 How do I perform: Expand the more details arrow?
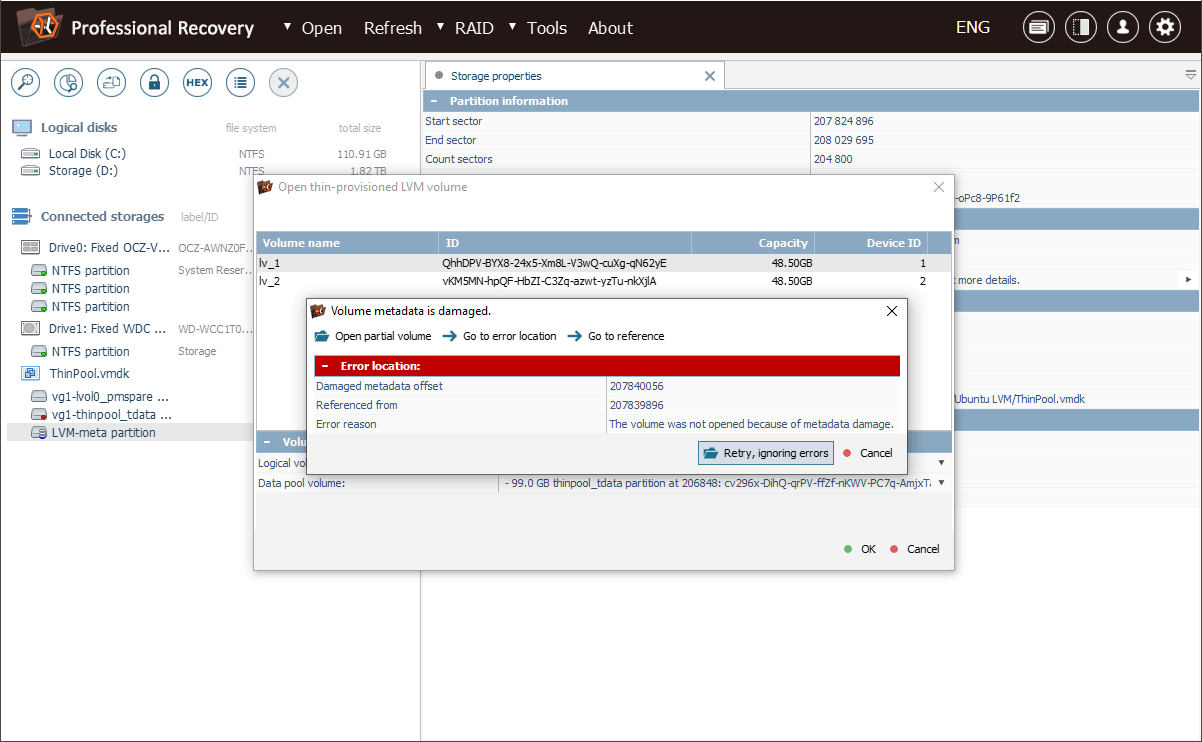point(1188,279)
